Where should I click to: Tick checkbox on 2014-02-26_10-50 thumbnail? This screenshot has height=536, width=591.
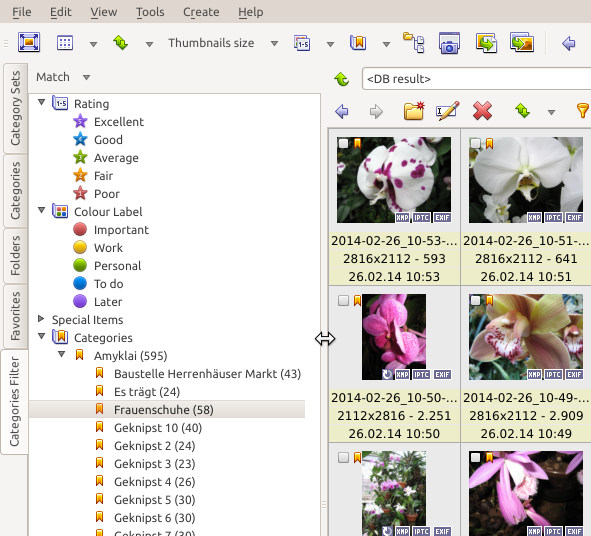pos(343,300)
